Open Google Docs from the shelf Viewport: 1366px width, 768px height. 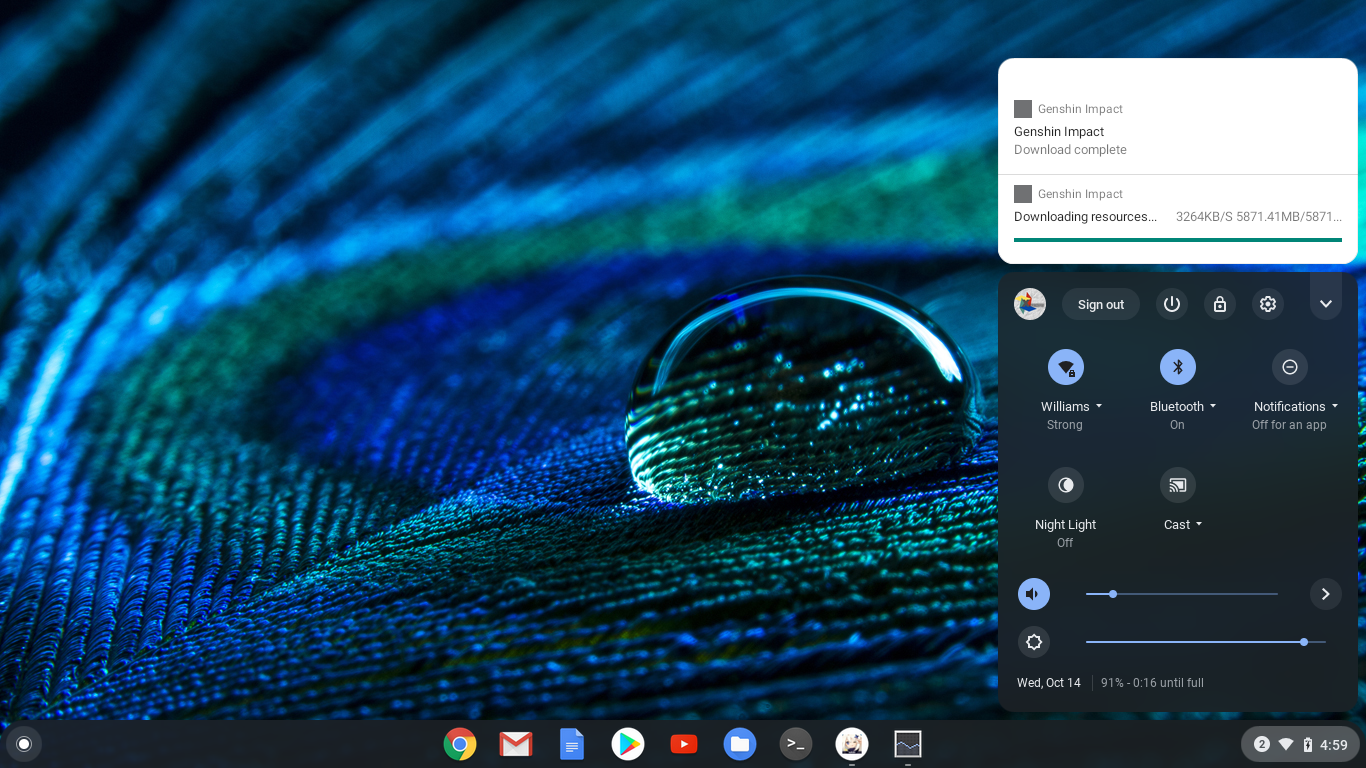[572, 744]
